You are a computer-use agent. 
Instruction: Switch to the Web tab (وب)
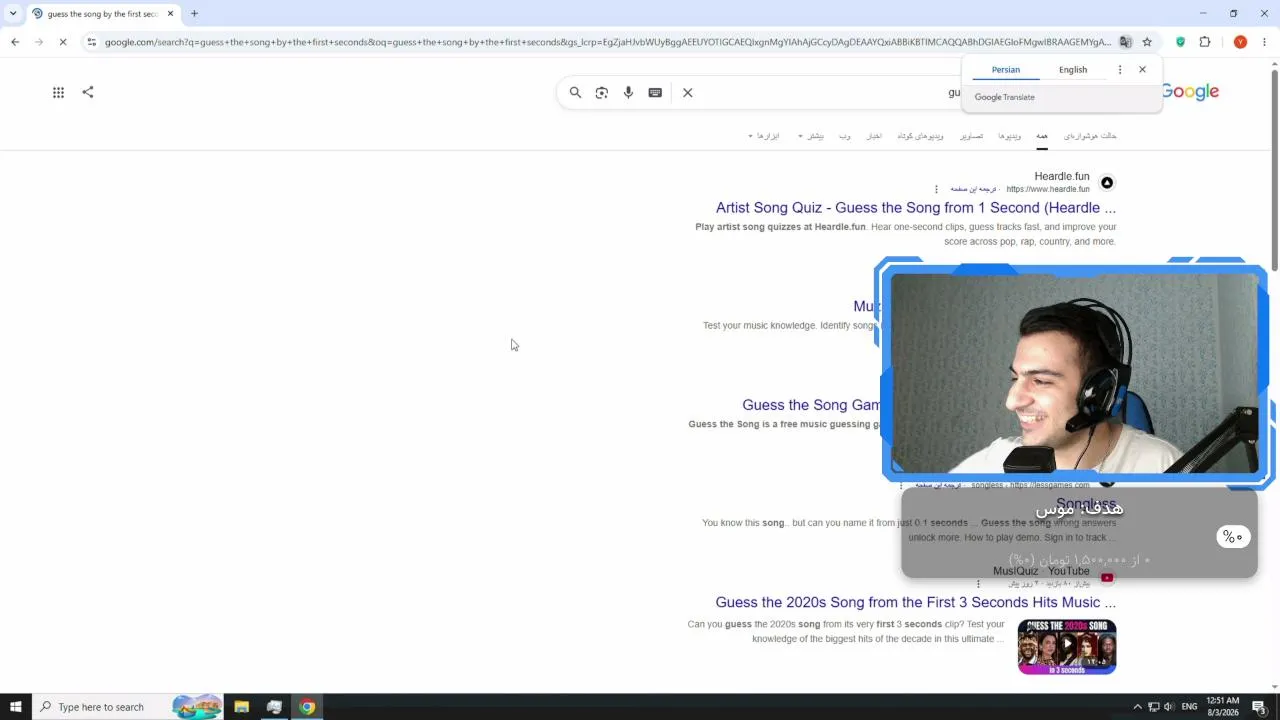[x=845, y=136]
